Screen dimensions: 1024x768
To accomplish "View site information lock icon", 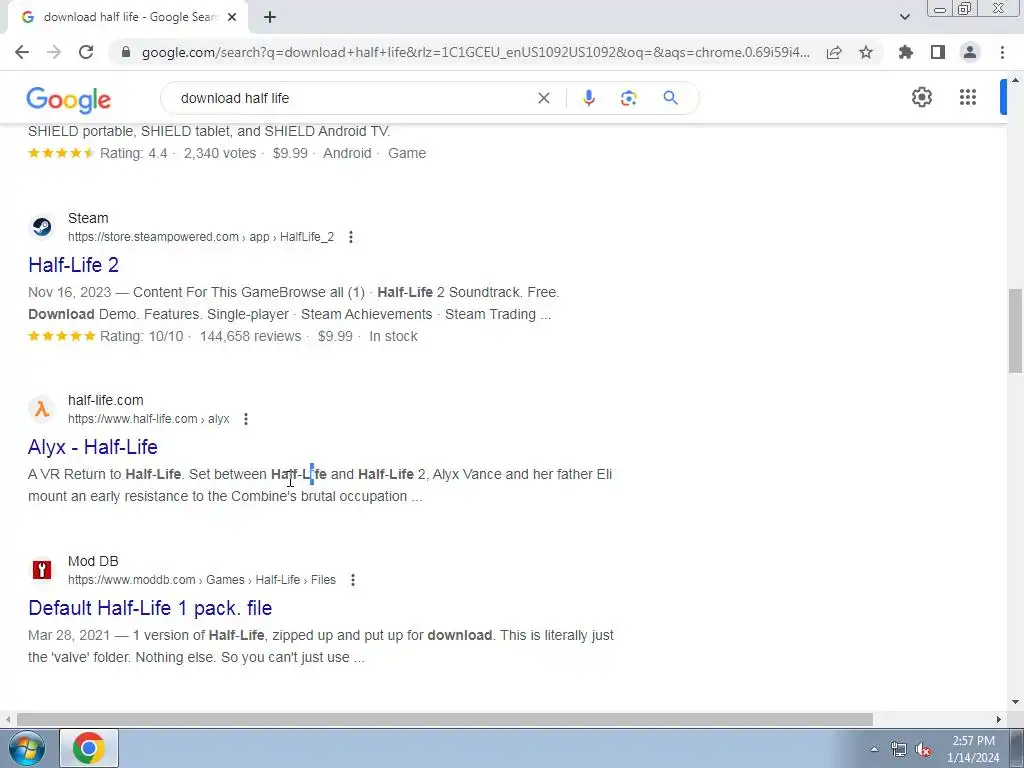I will tap(127, 52).
